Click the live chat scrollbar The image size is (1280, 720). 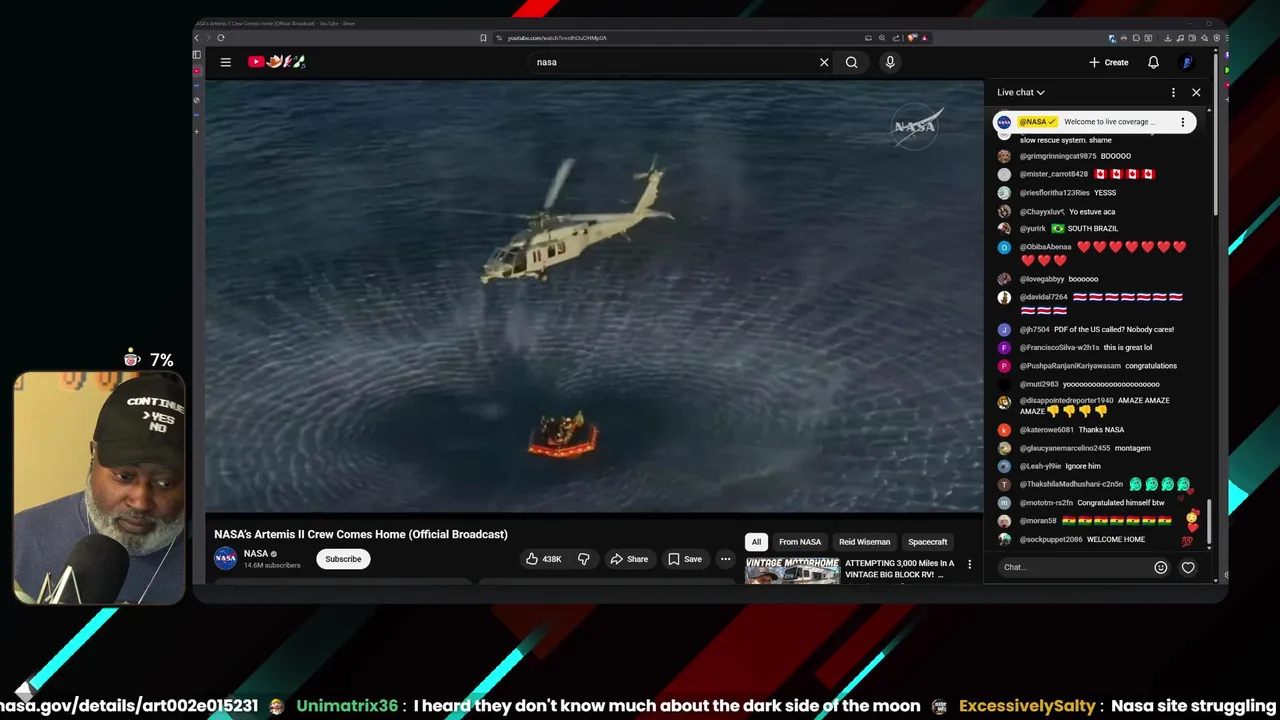[1209, 523]
